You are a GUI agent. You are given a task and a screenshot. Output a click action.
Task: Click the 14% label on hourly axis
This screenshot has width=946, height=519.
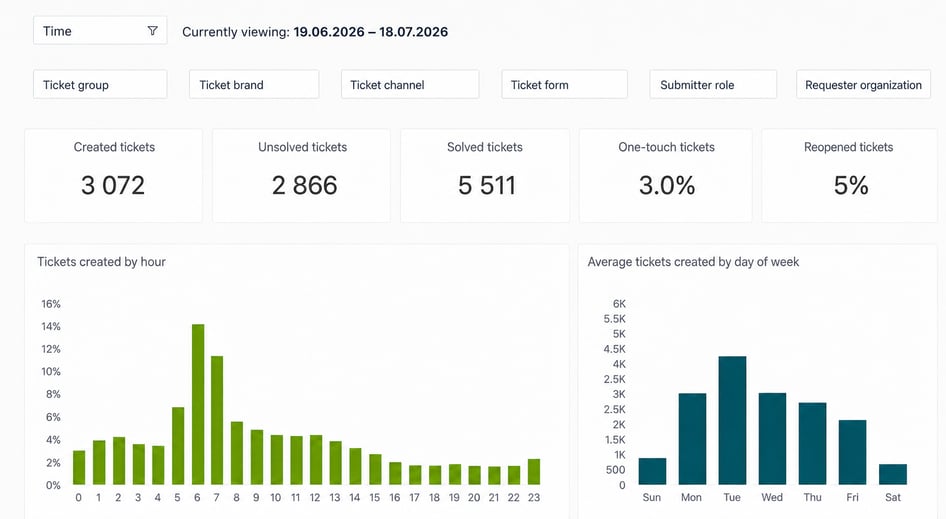51,326
